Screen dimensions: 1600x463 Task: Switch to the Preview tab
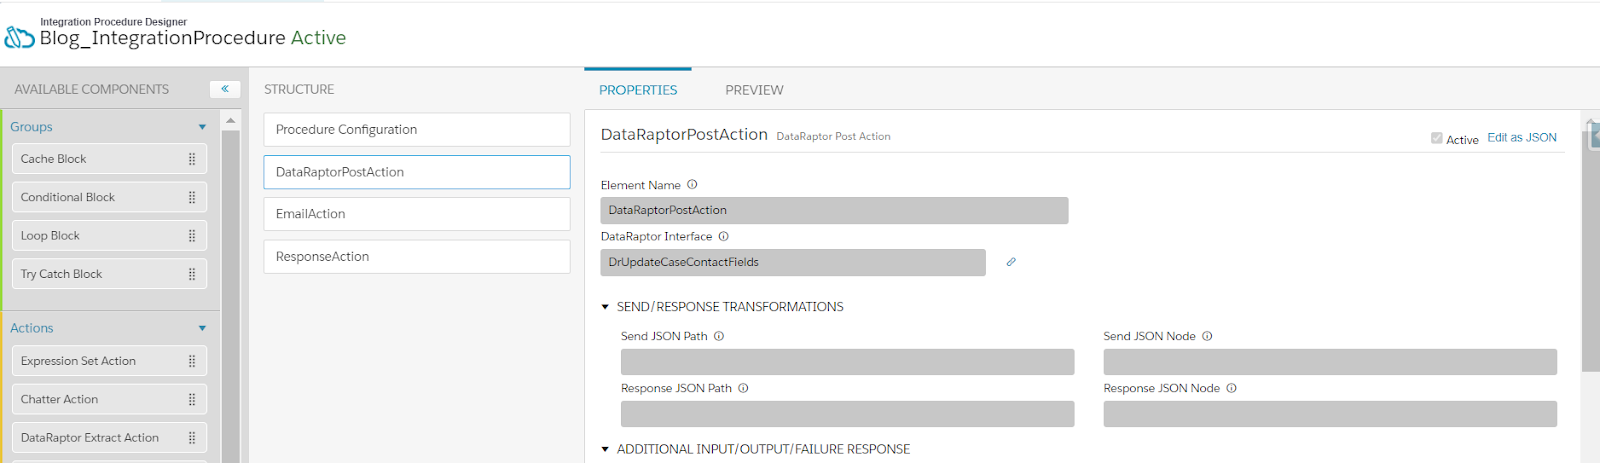754,90
